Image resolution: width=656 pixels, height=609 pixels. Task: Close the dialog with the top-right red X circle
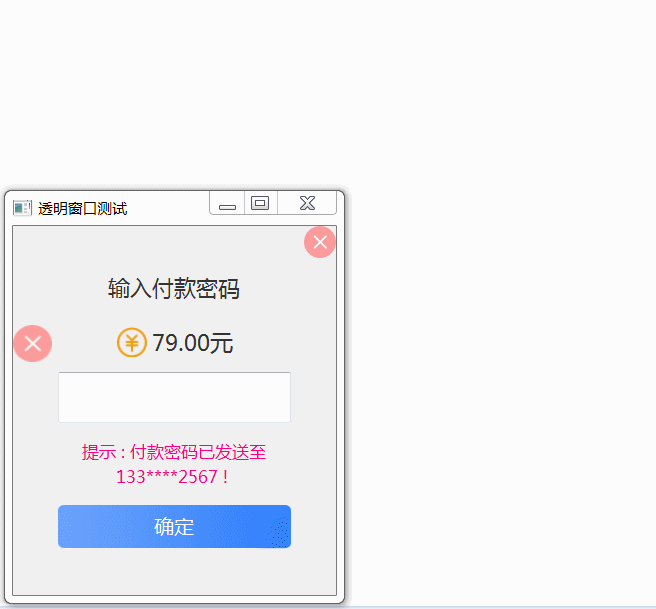tap(320, 242)
